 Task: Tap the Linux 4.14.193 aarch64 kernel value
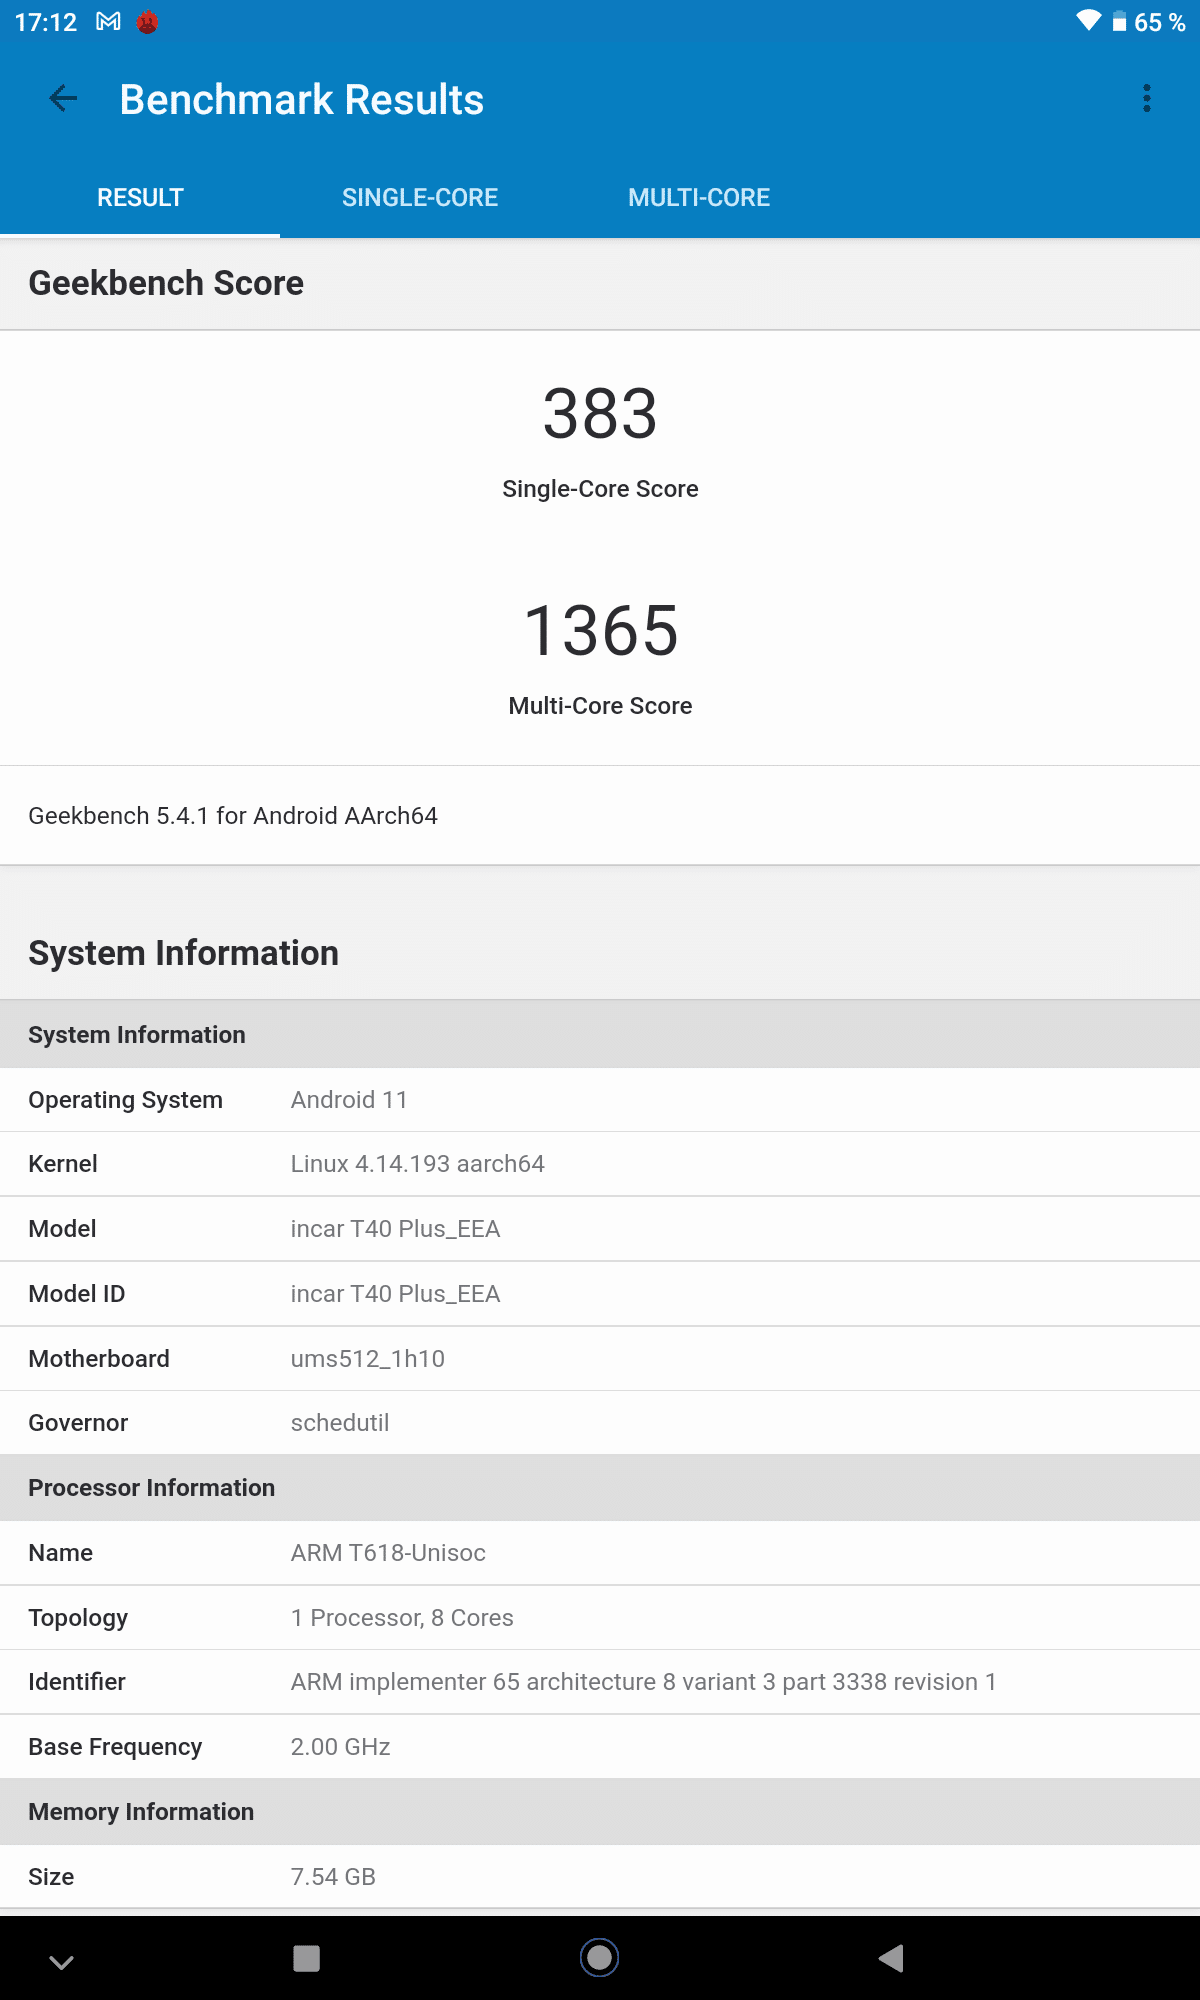(x=418, y=1164)
